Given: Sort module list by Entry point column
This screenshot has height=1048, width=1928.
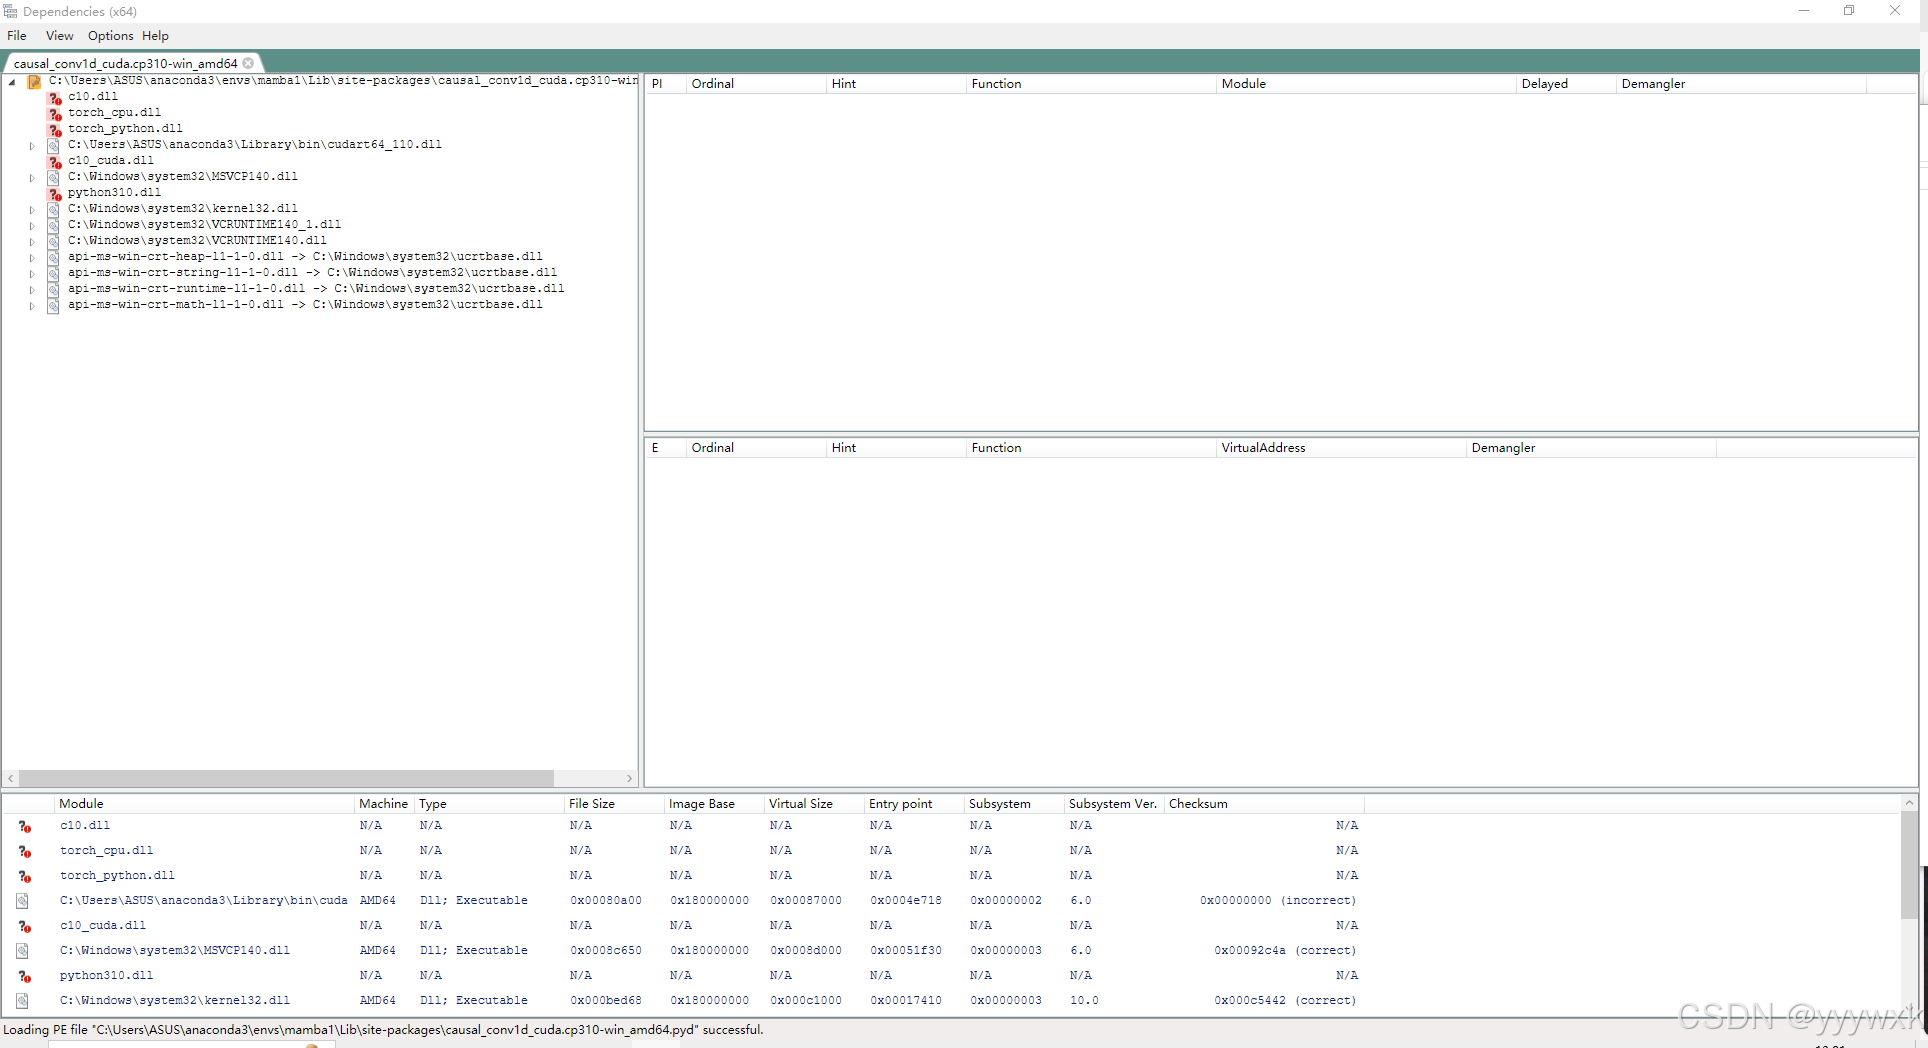Looking at the screenshot, I should (915, 804).
